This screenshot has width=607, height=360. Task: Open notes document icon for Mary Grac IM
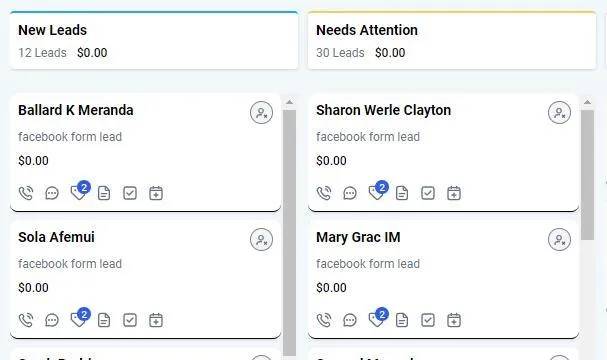pyautogui.click(x=402, y=320)
